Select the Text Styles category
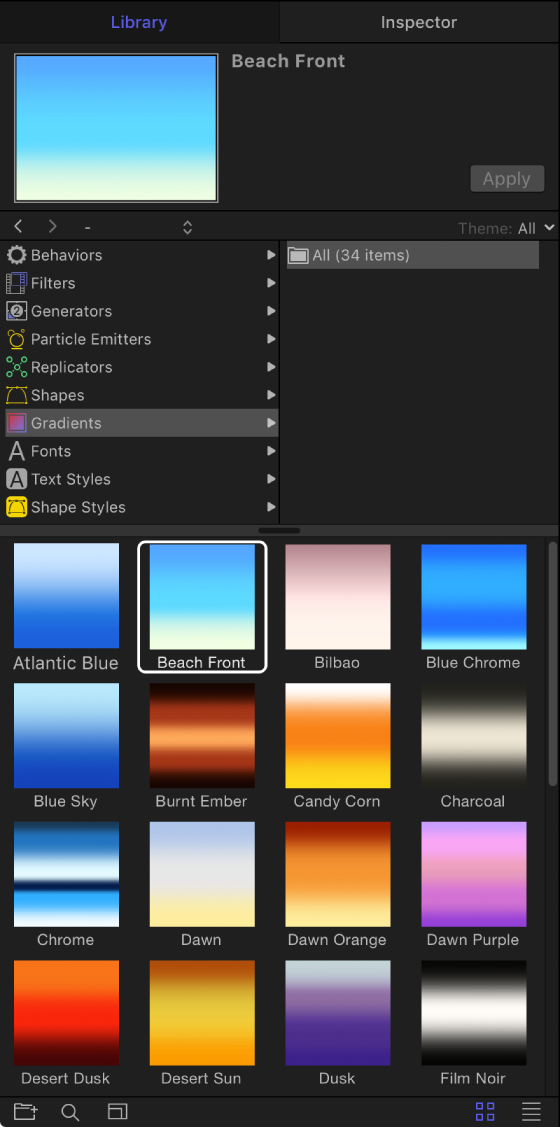 [142, 479]
